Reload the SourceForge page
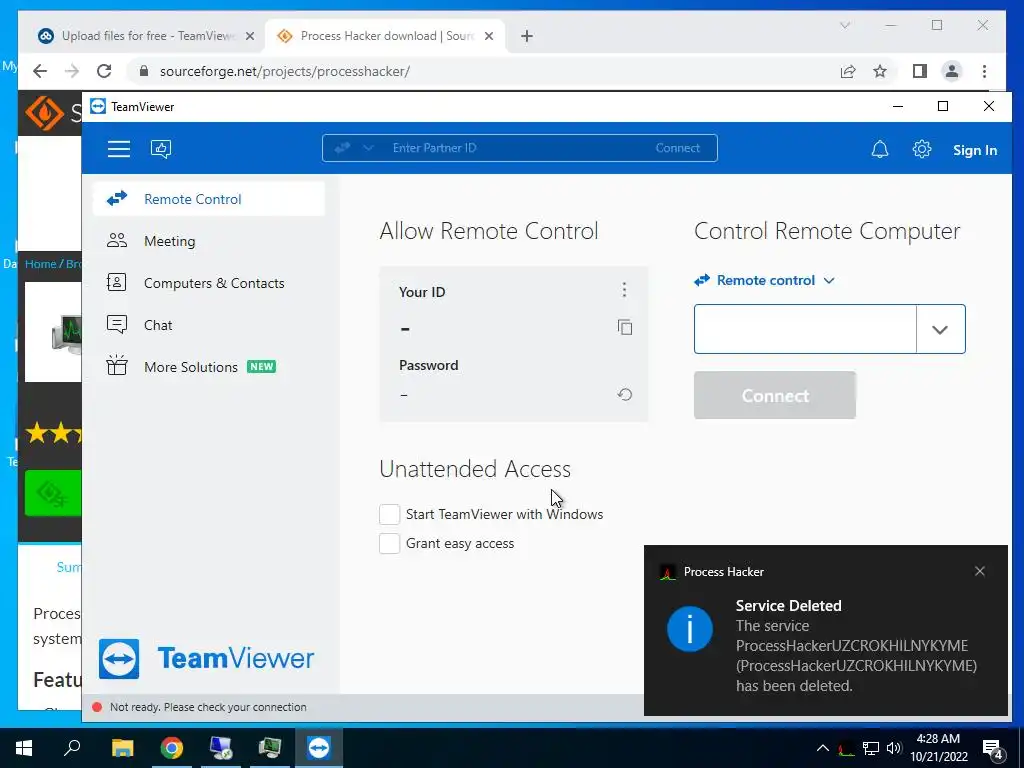This screenshot has width=1024, height=768. point(104,71)
